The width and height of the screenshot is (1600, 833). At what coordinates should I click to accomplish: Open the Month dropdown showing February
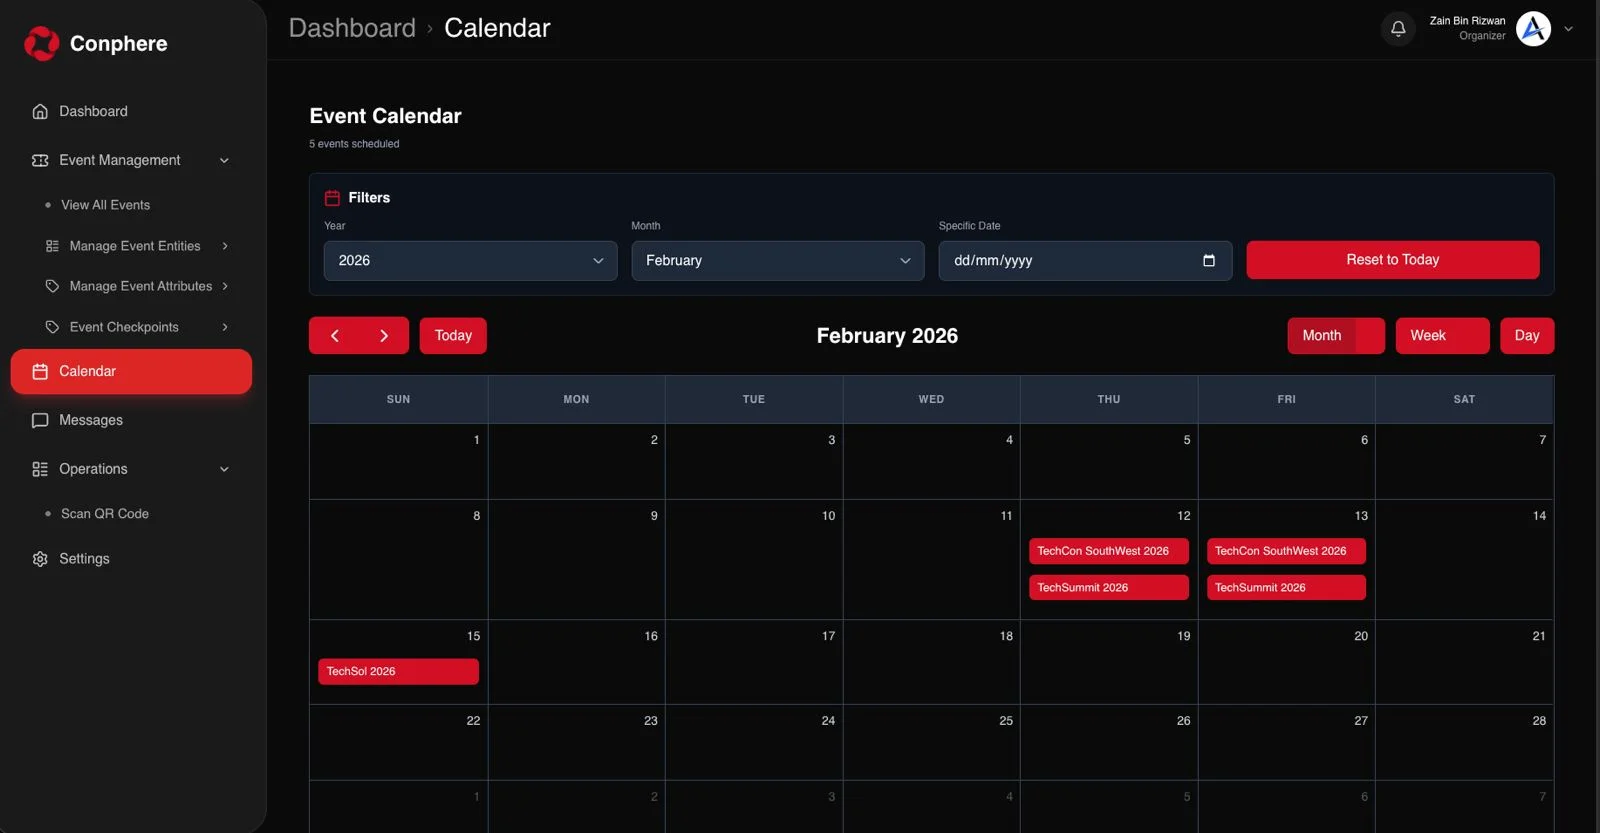click(777, 261)
